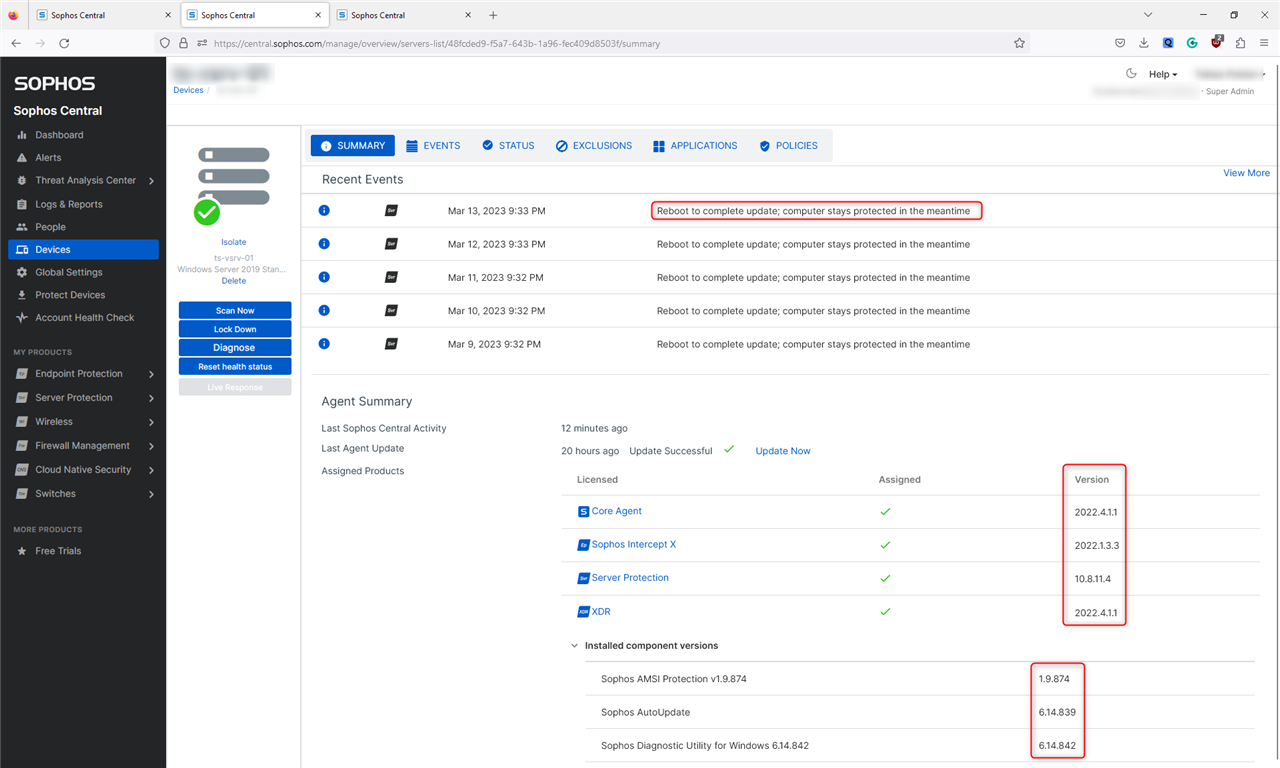
Task: Click the Switches product icon
Action: point(22,494)
